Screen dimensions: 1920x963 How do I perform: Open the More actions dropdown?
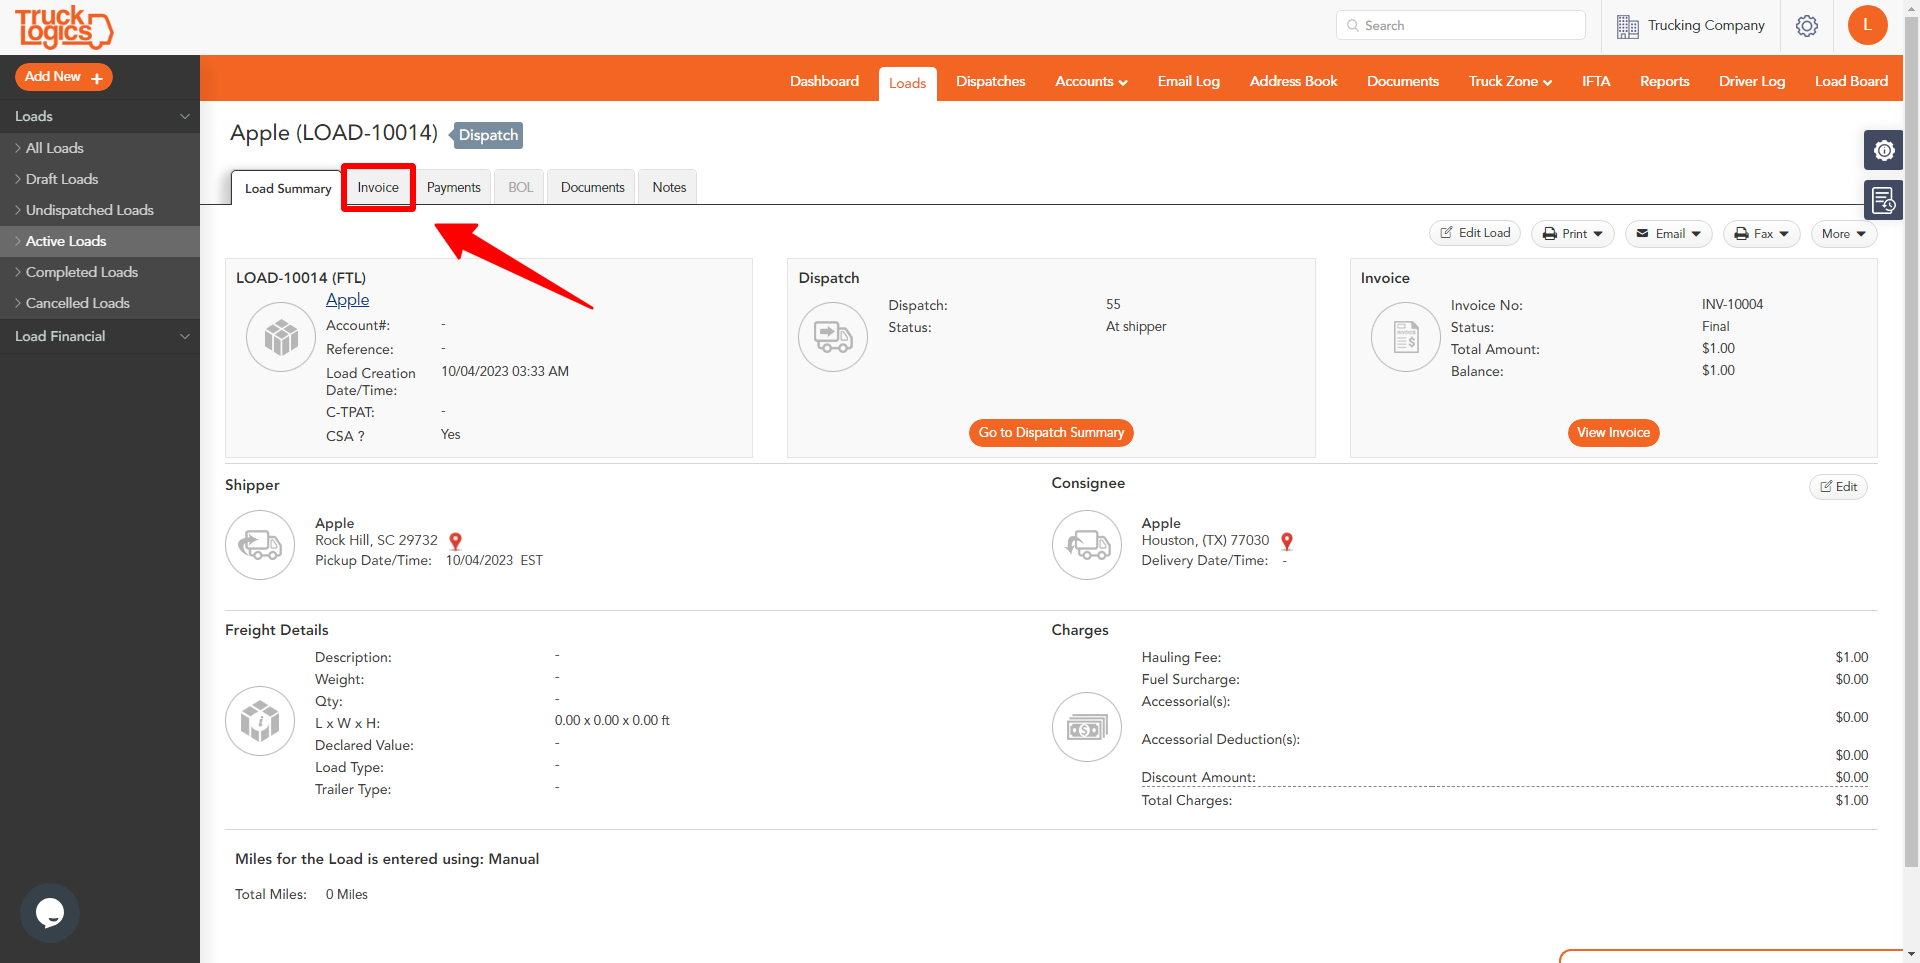coord(1843,233)
